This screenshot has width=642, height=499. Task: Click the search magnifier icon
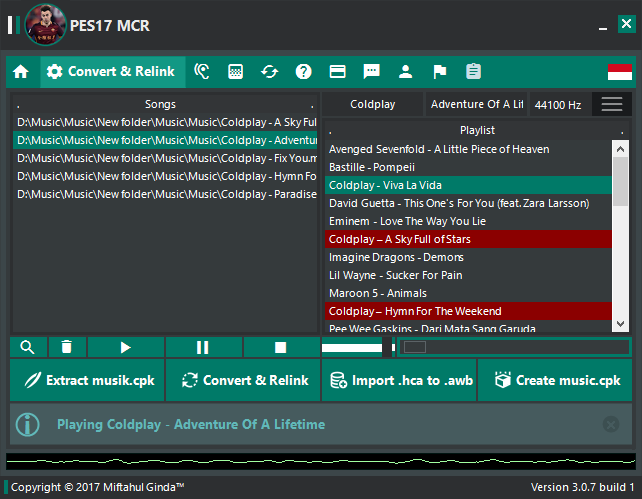point(27,348)
